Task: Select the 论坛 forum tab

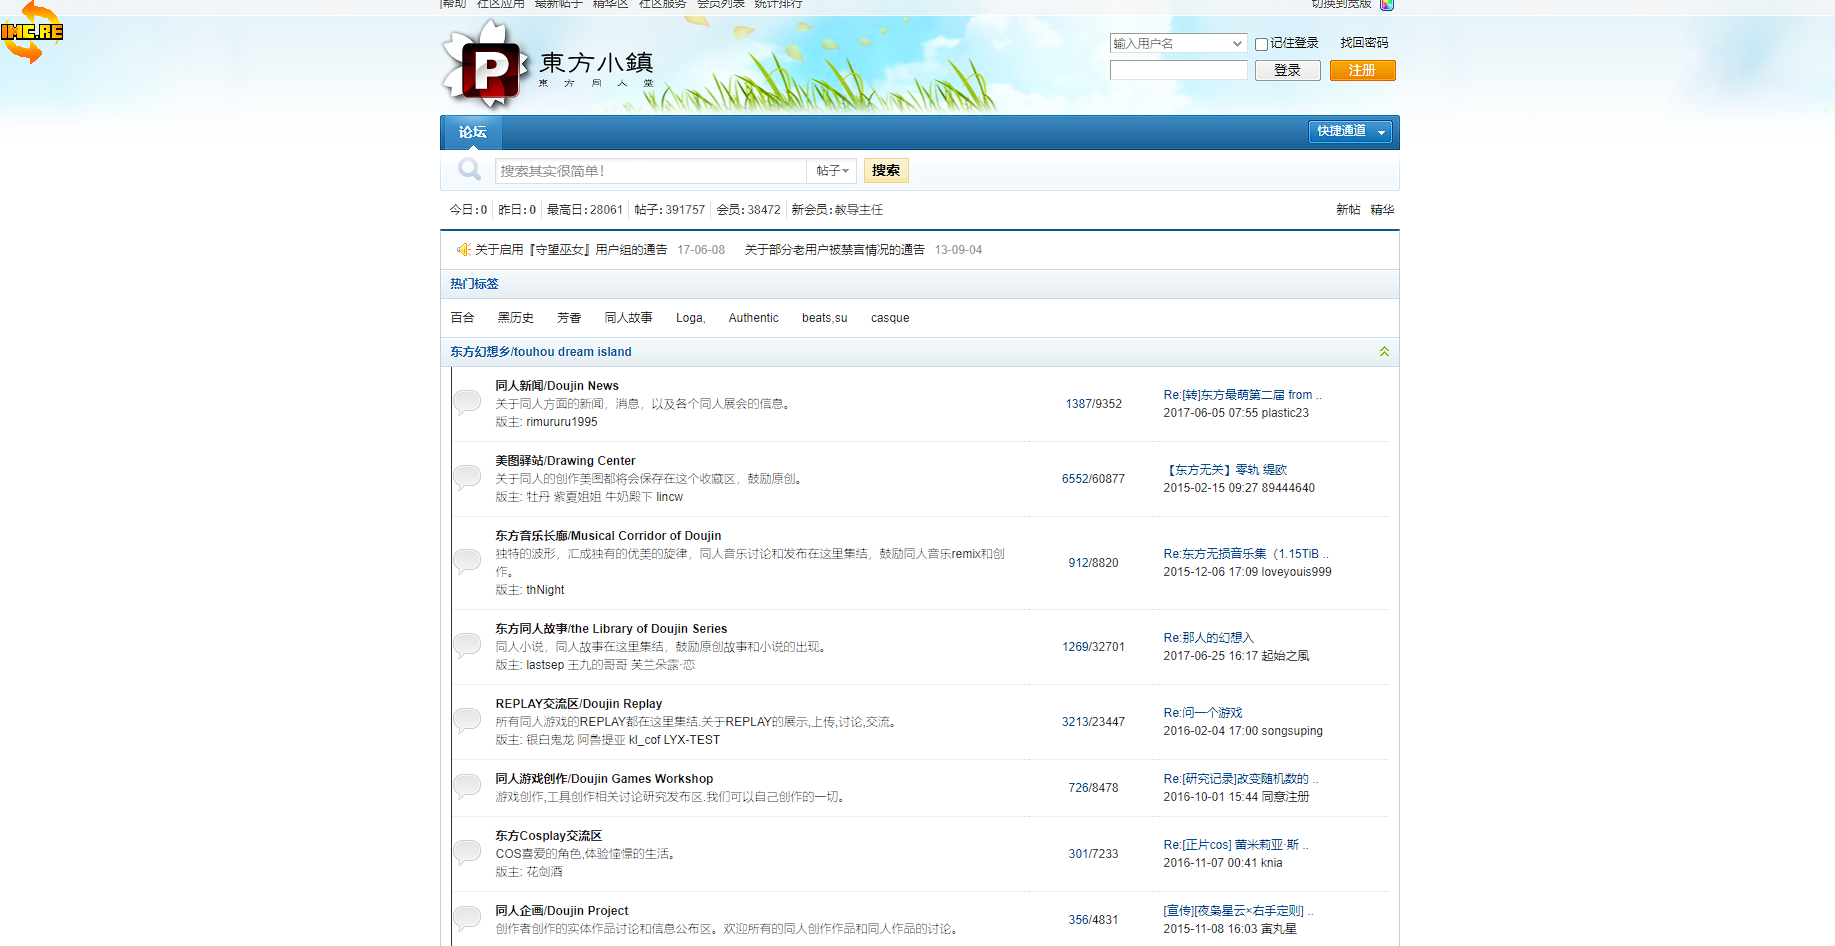Action: [x=472, y=132]
